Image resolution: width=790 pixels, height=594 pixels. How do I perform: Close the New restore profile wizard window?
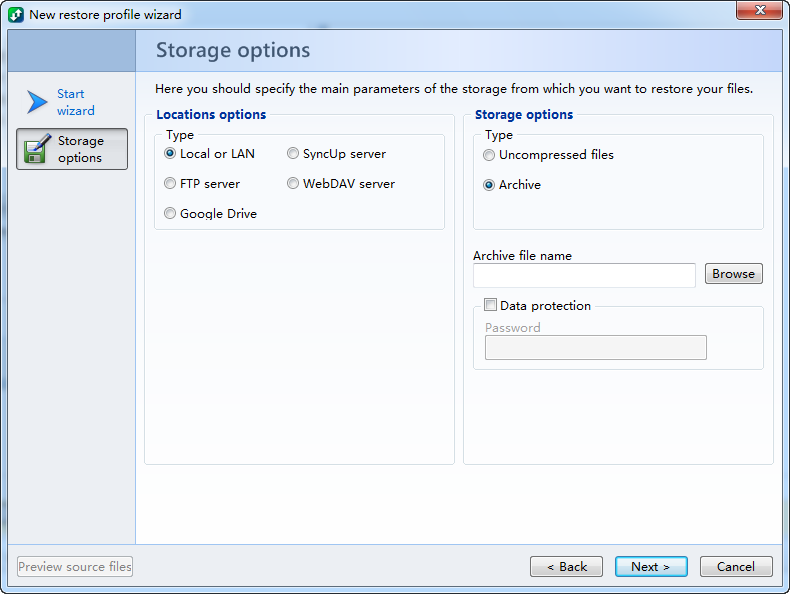click(x=759, y=11)
